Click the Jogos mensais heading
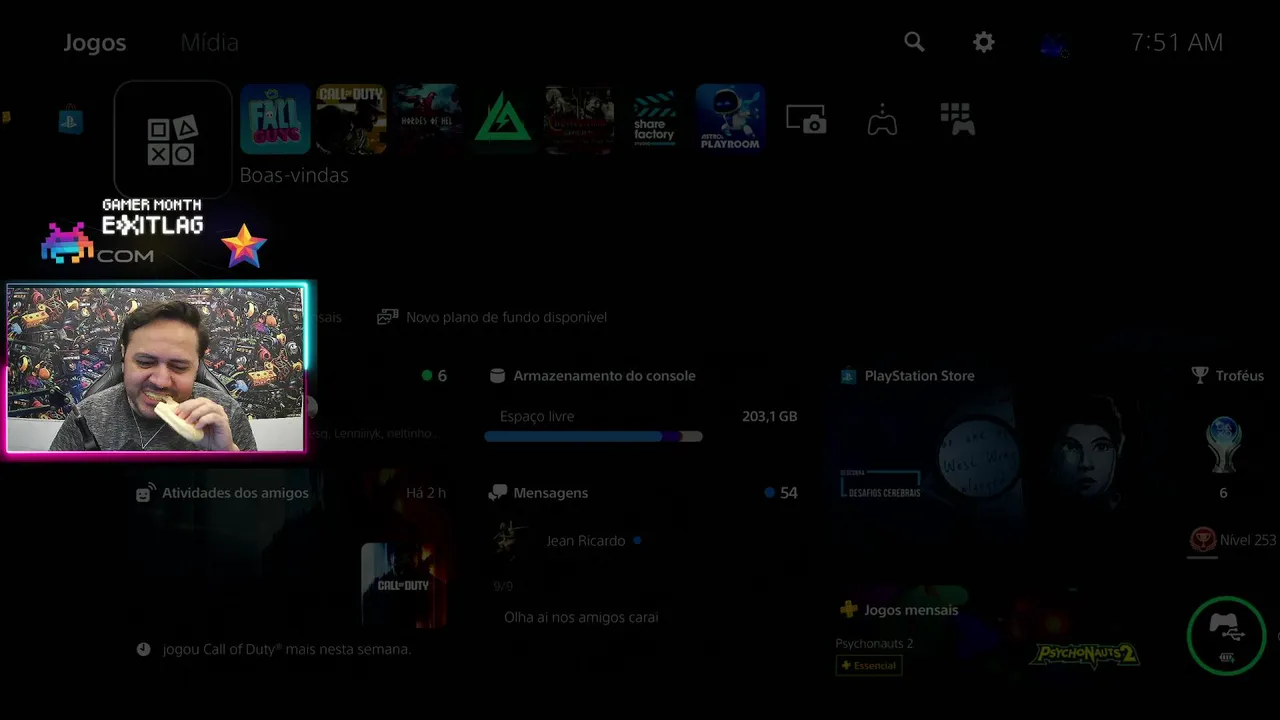1280x720 pixels. click(x=911, y=610)
